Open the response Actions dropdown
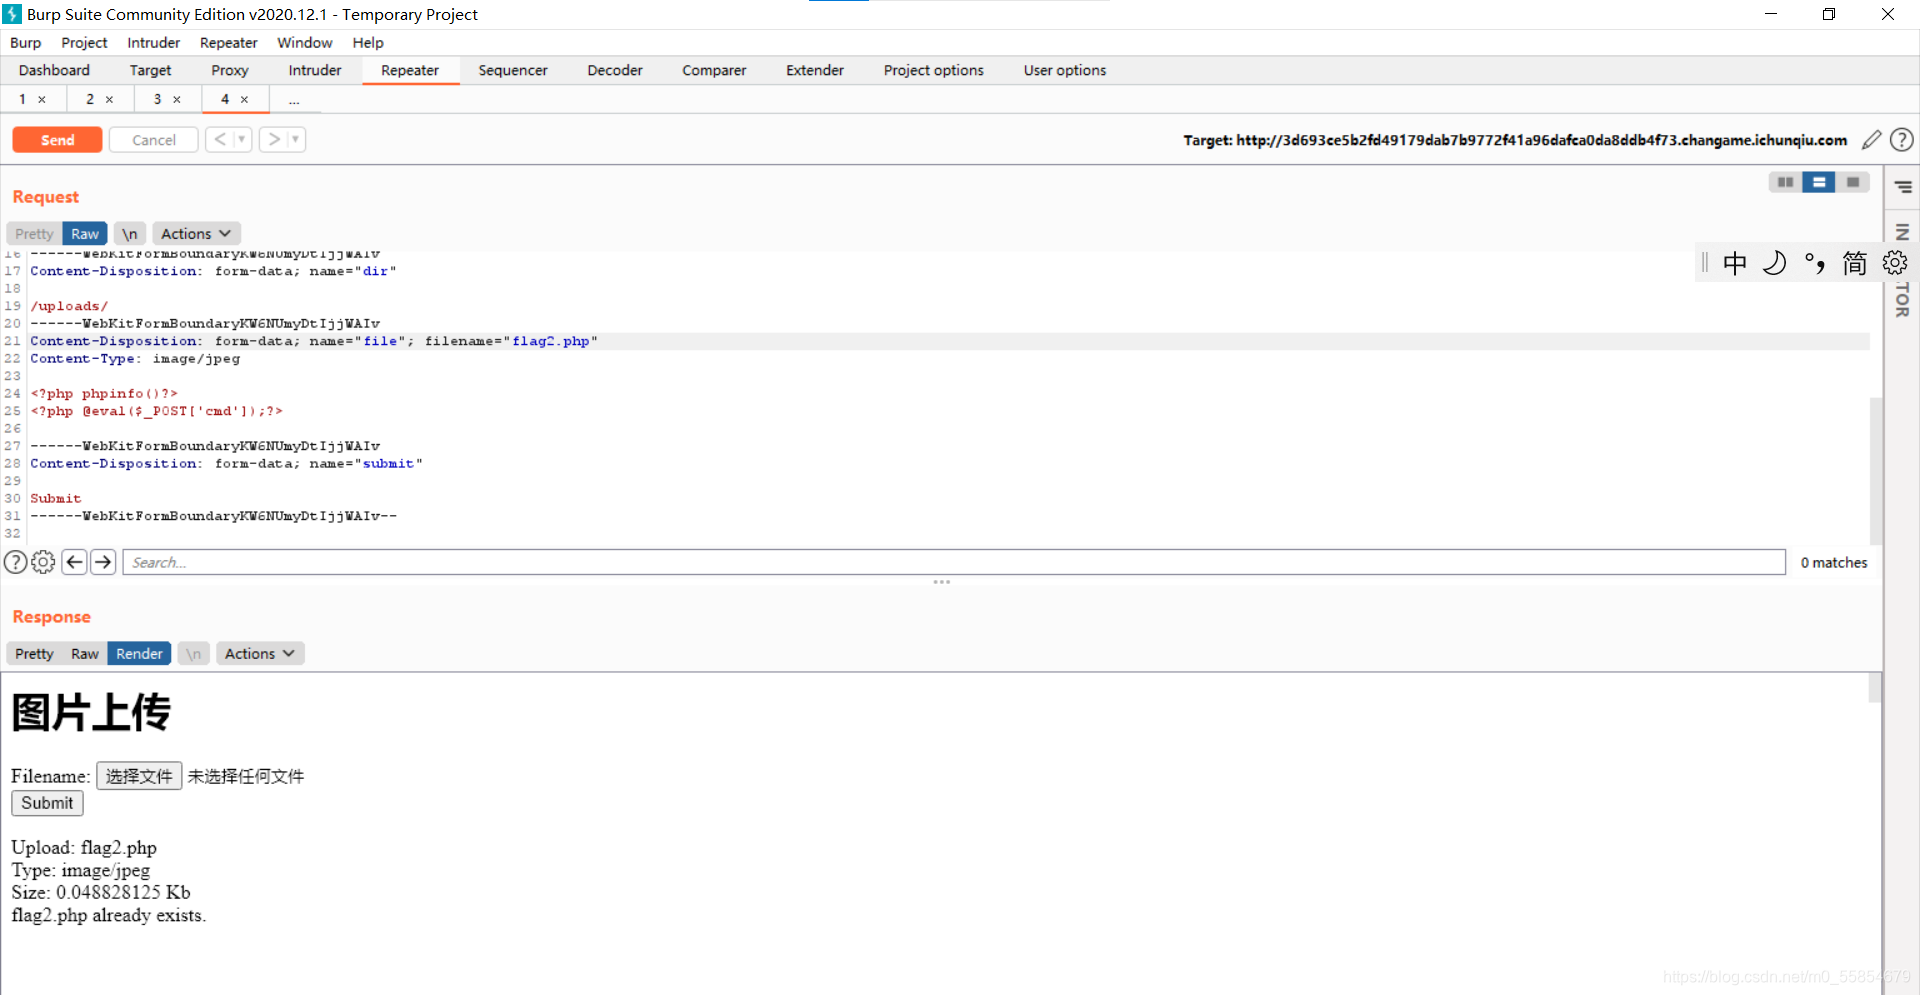Image resolution: width=1920 pixels, height=995 pixels. click(260, 654)
